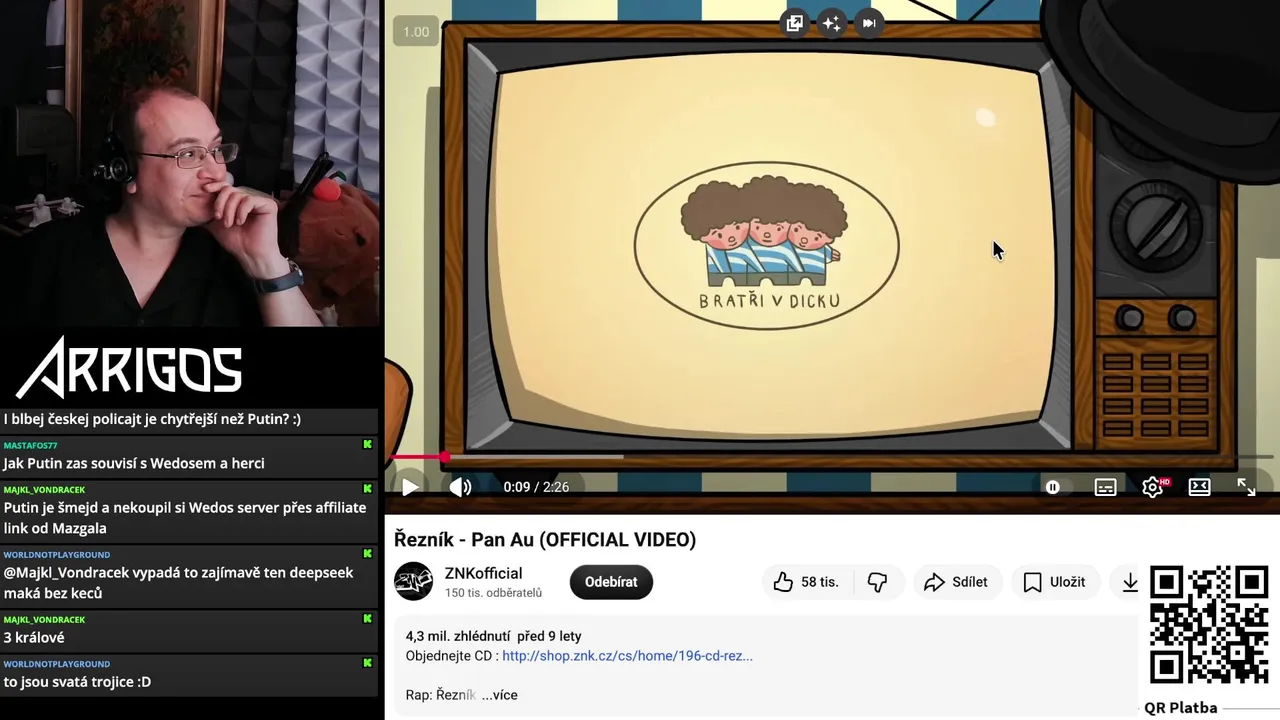Viewport: 1280px width, 720px height.
Task: Click the download arrow icon
Action: click(1129, 582)
